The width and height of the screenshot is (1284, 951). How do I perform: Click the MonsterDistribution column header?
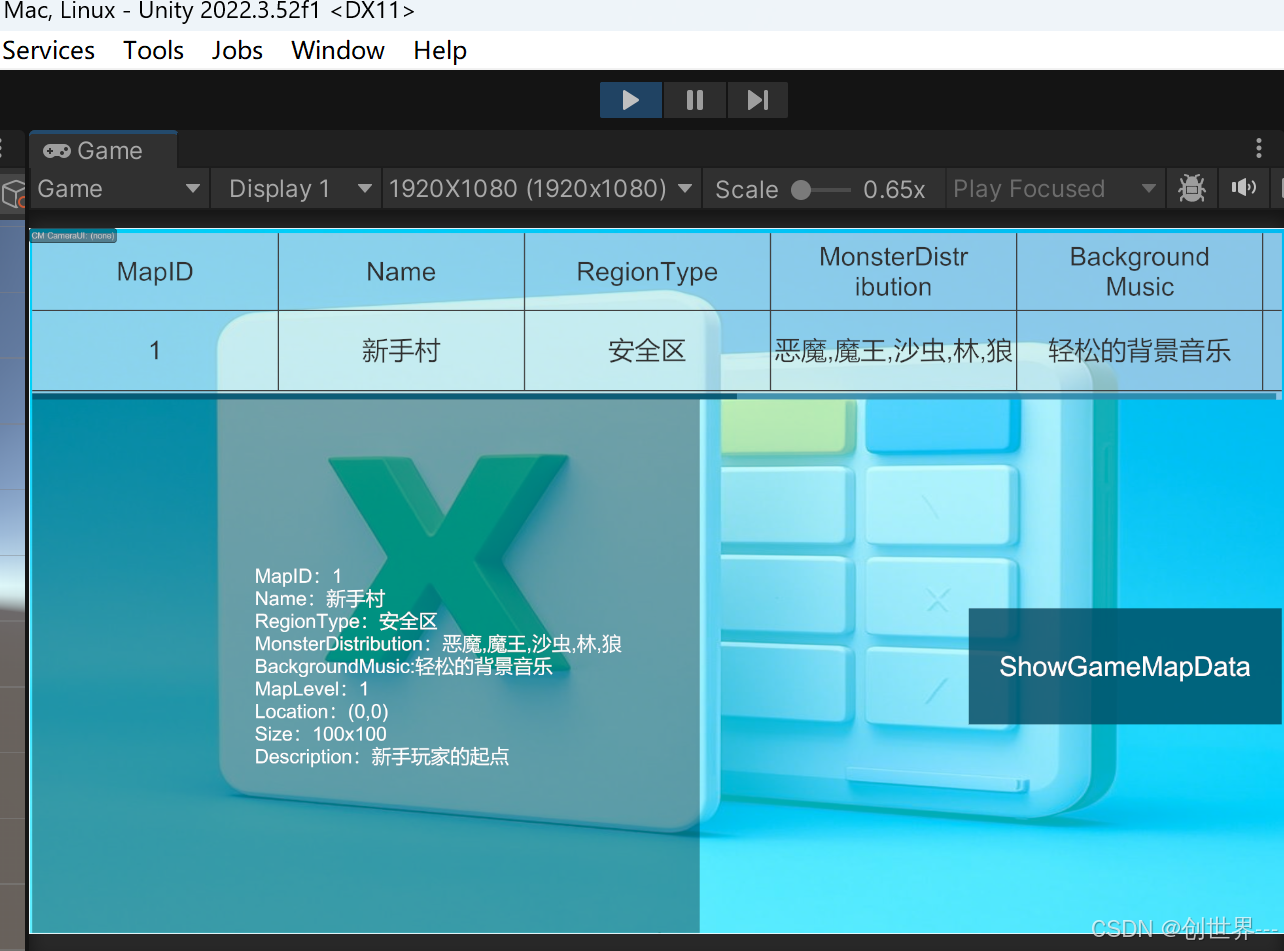click(893, 271)
